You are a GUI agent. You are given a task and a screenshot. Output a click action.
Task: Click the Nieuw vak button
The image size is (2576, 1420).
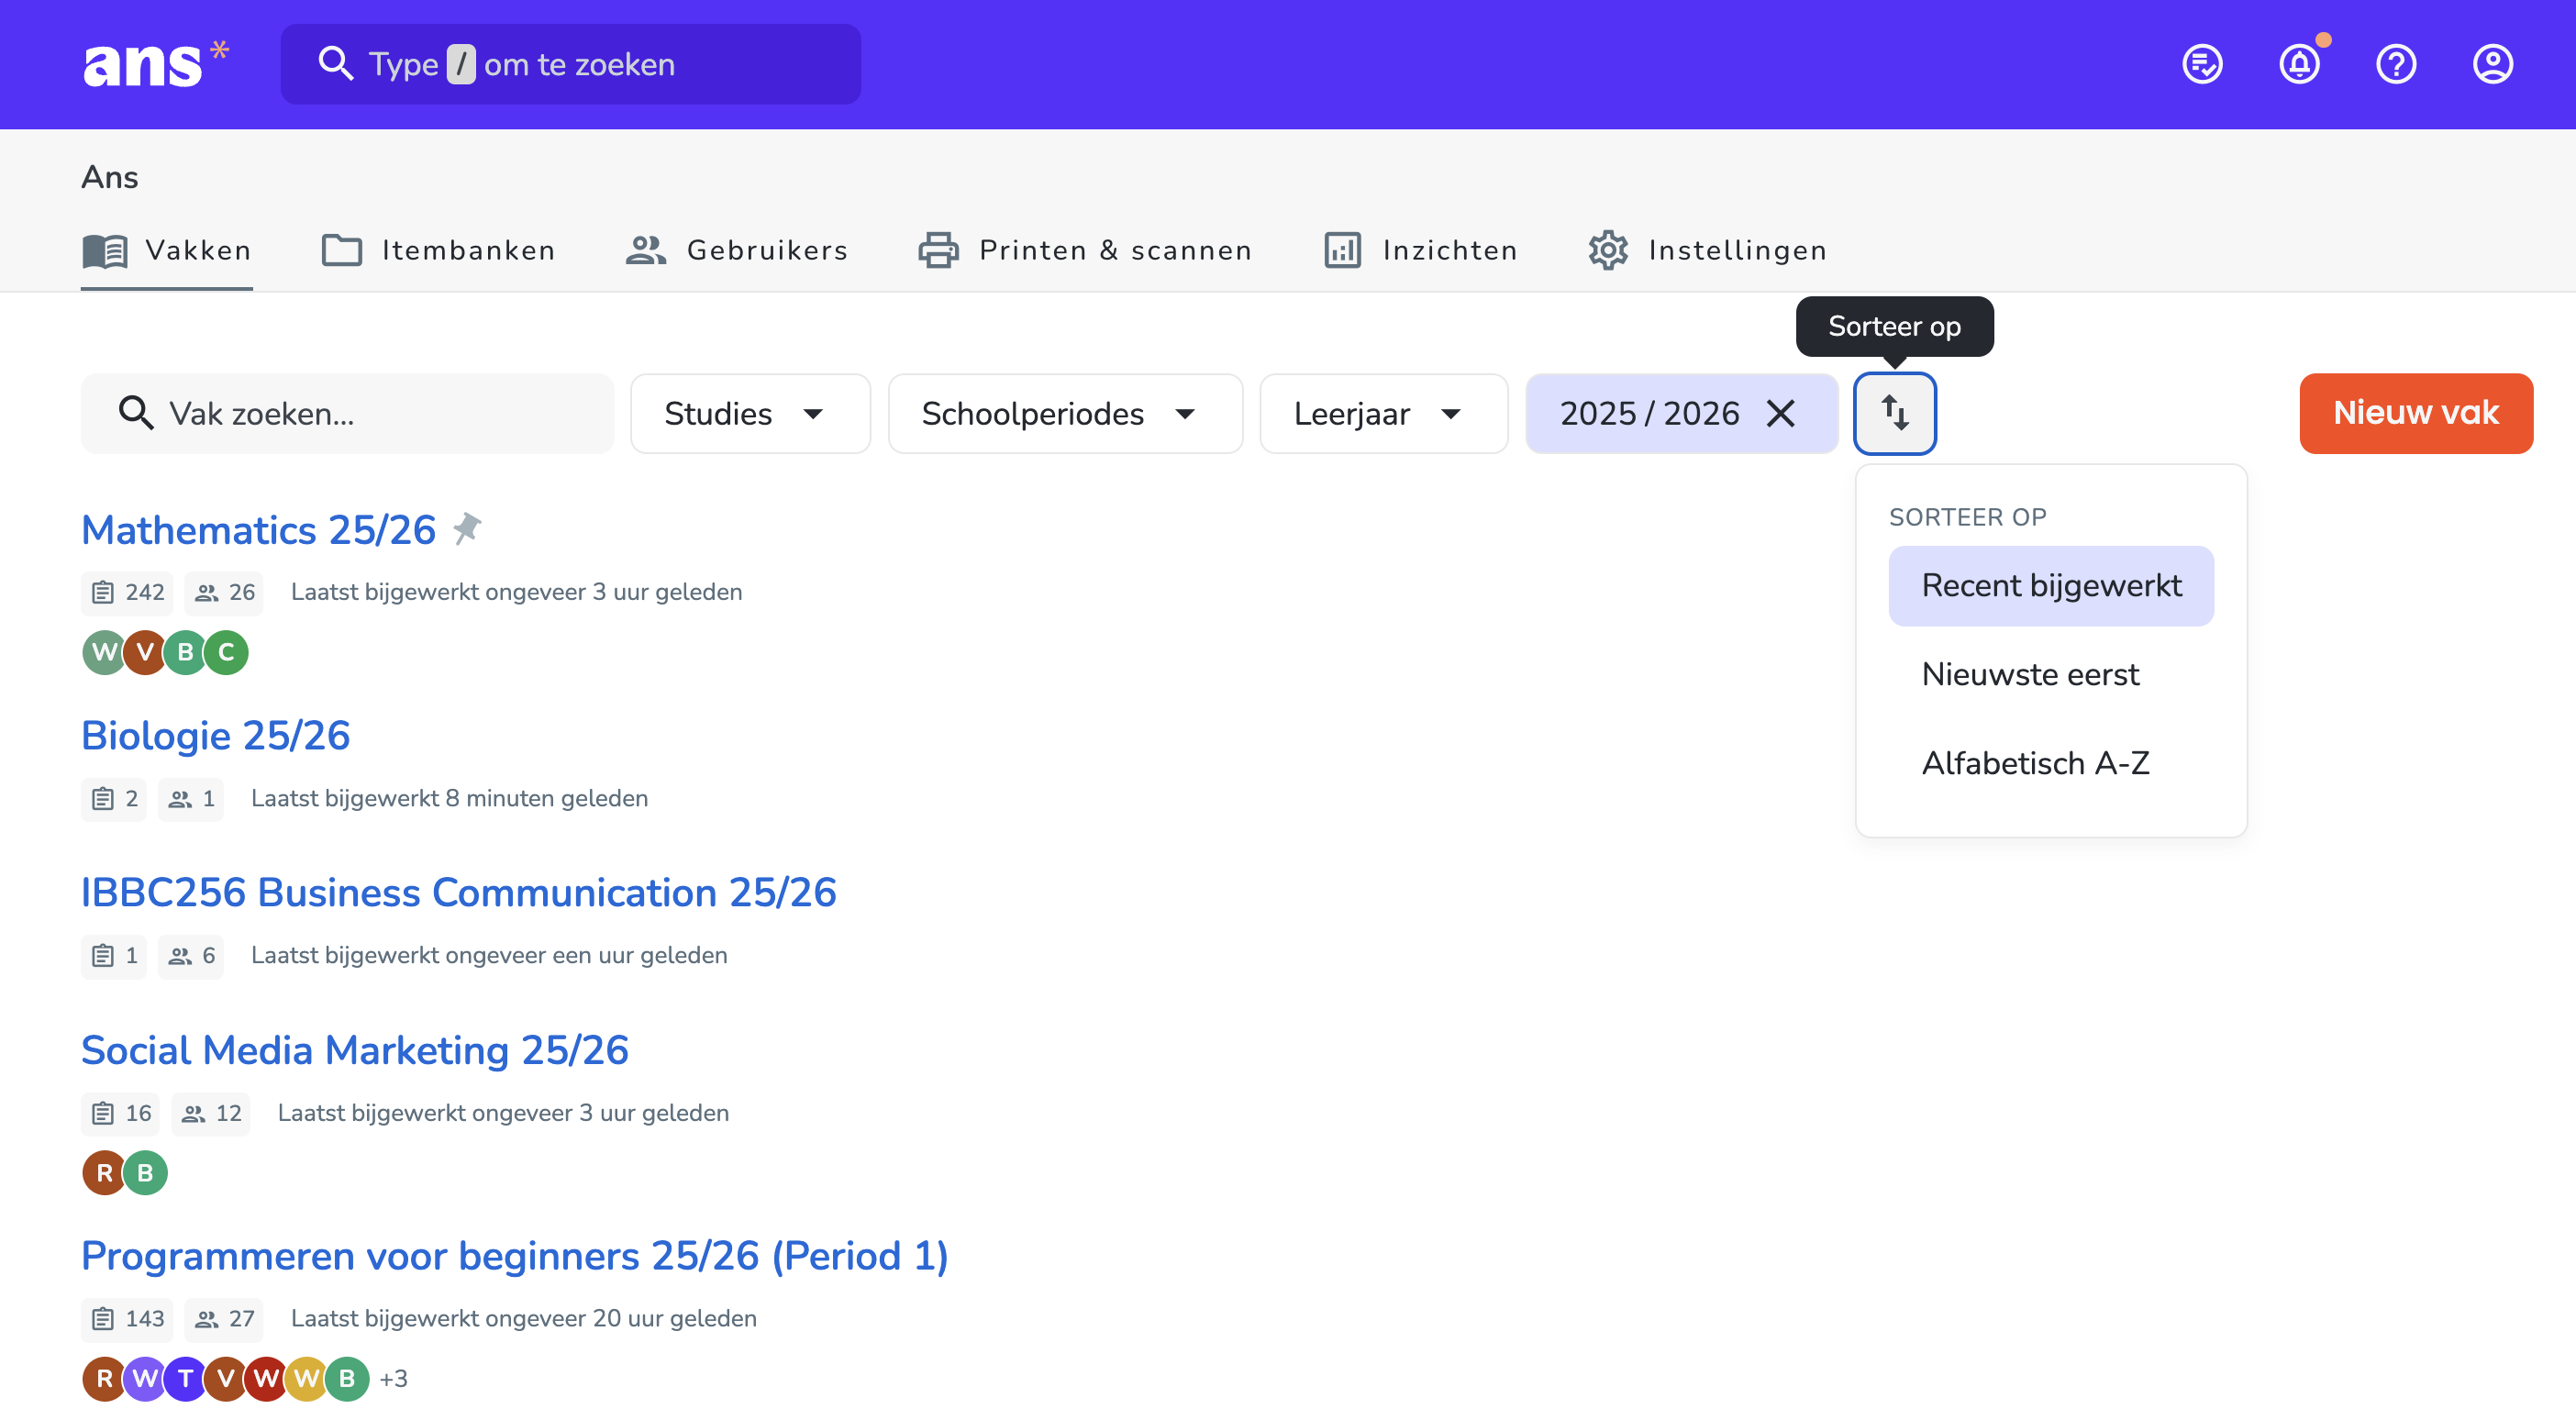click(2415, 413)
